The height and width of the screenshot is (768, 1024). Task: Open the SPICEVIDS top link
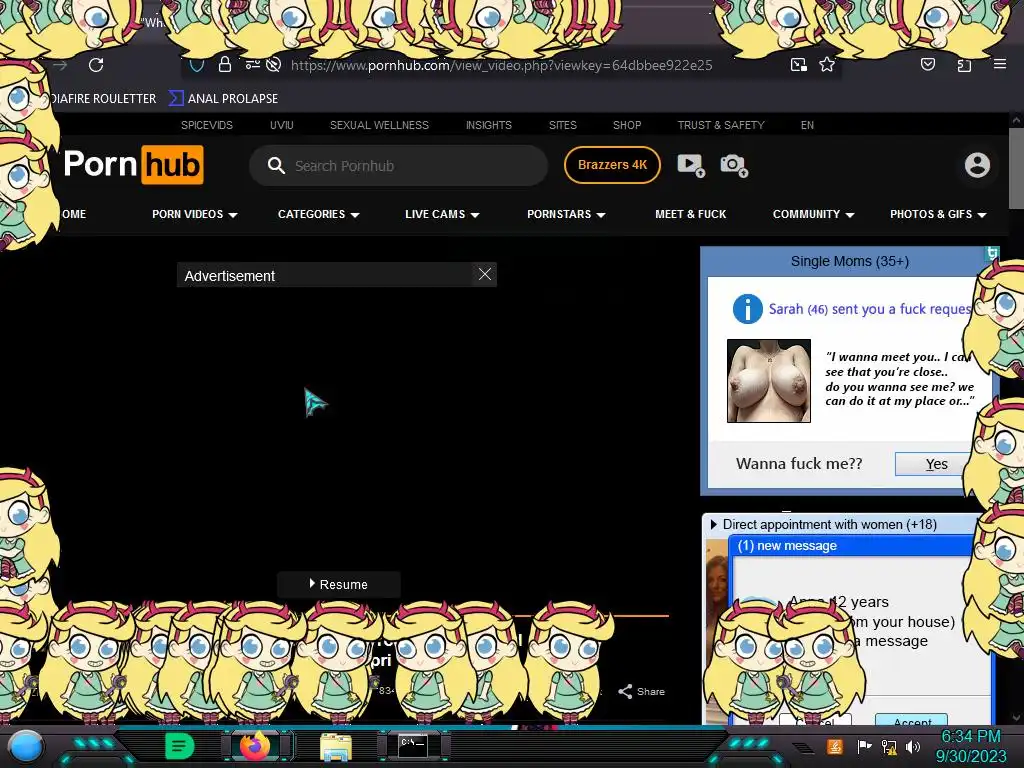click(x=206, y=125)
